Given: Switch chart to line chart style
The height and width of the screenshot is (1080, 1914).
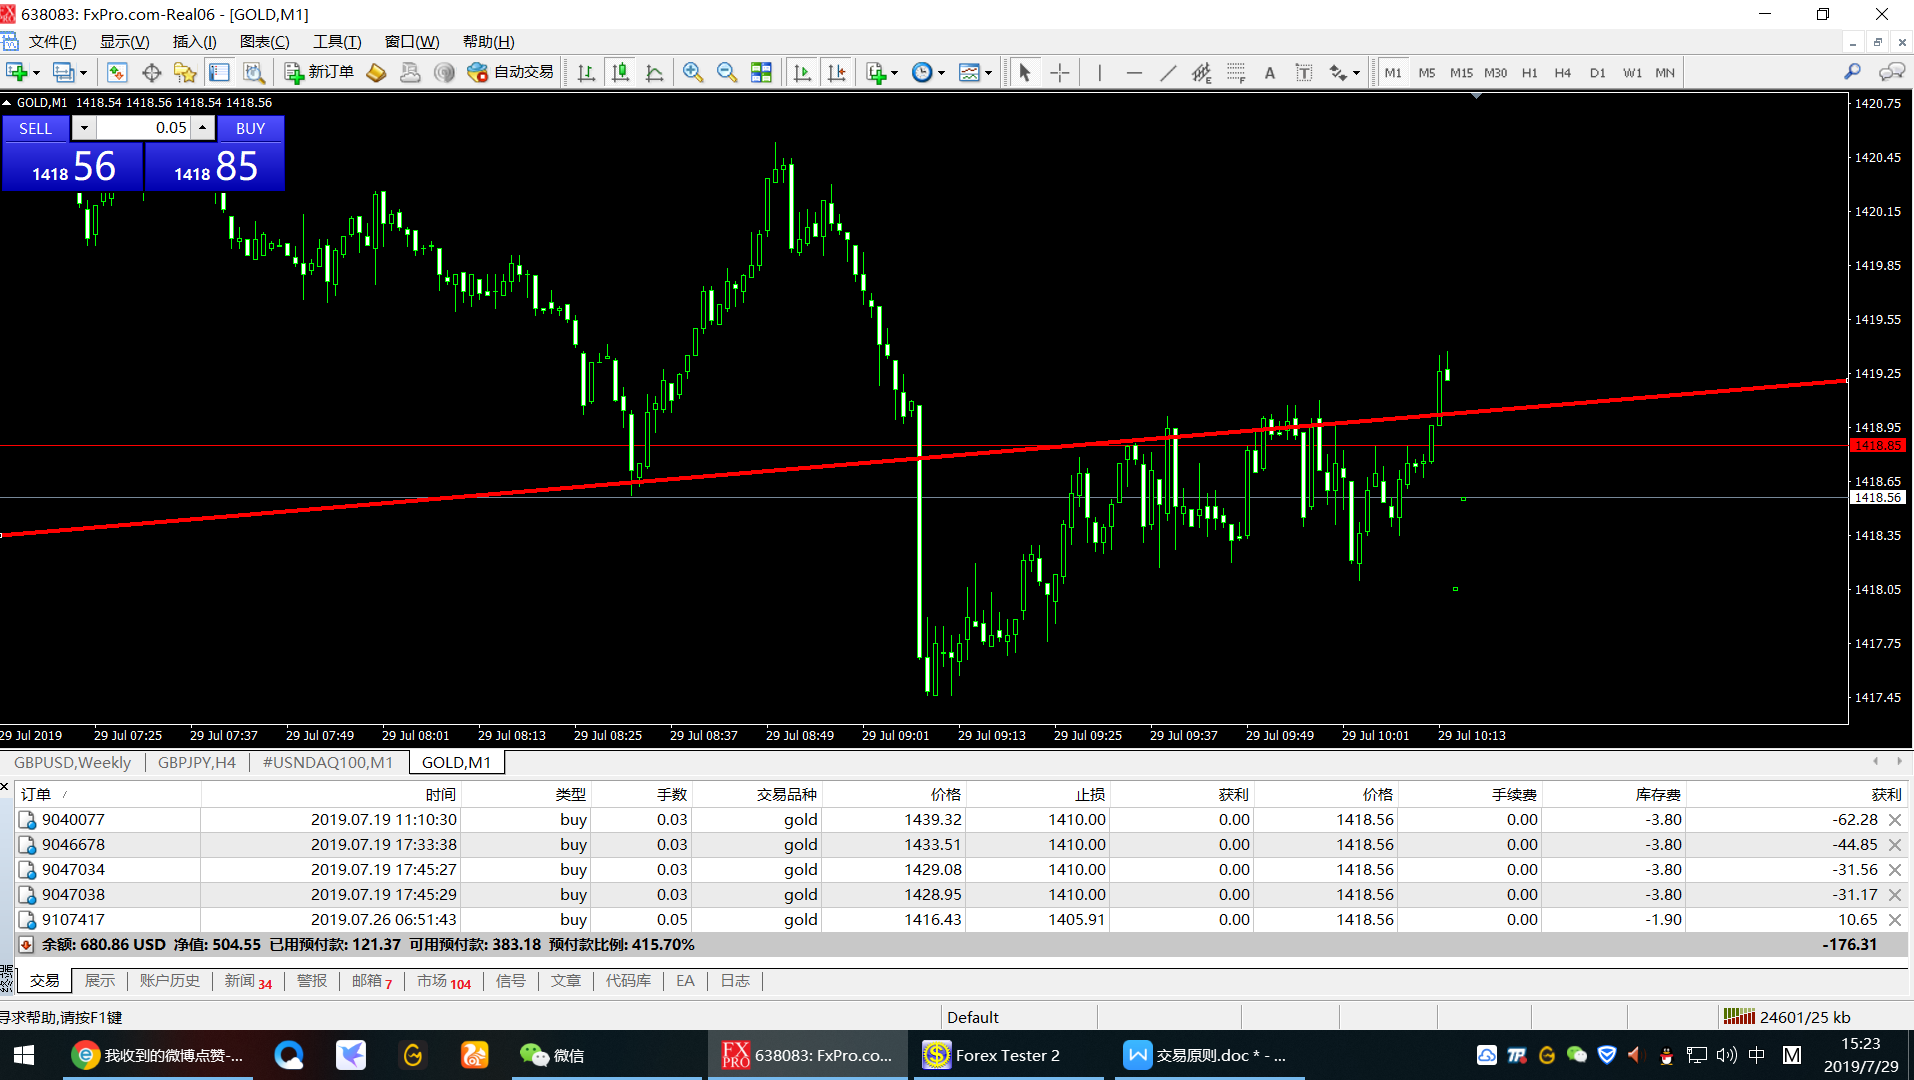Looking at the screenshot, I should pyautogui.click(x=654, y=72).
